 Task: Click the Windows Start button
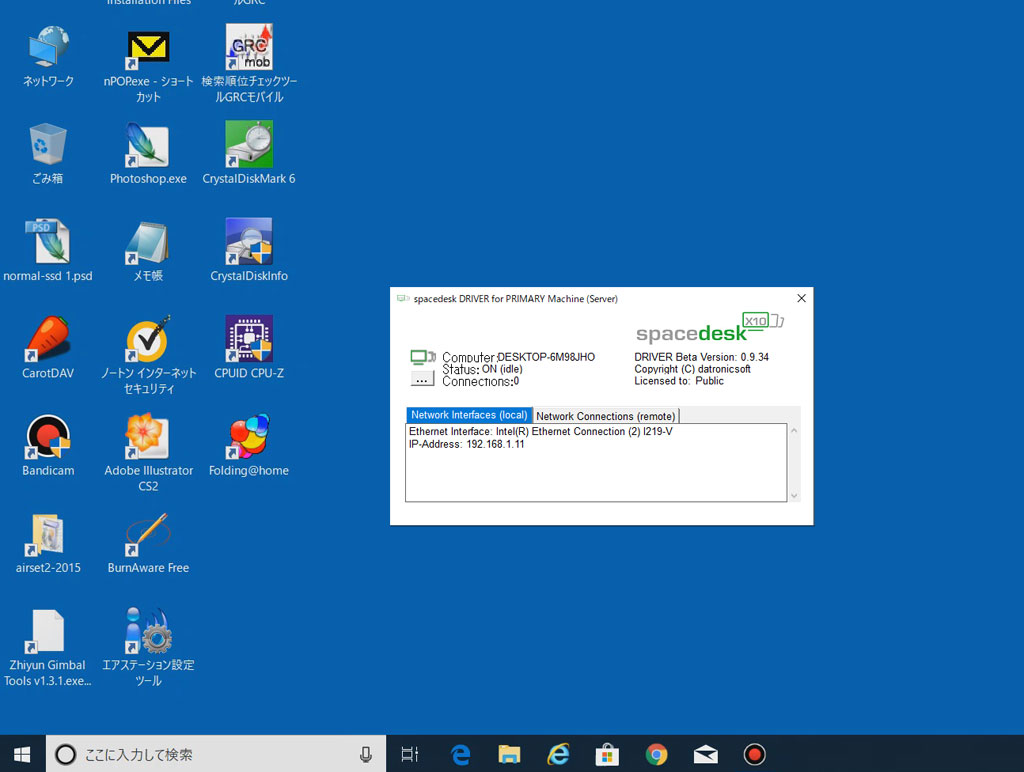22,754
